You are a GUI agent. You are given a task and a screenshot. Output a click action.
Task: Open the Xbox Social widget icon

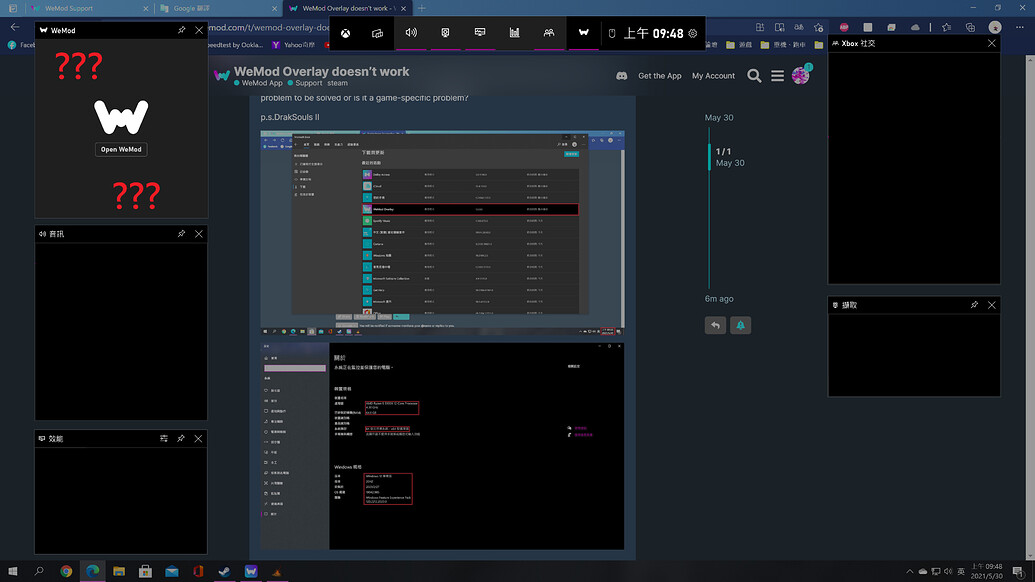coord(548,33)
